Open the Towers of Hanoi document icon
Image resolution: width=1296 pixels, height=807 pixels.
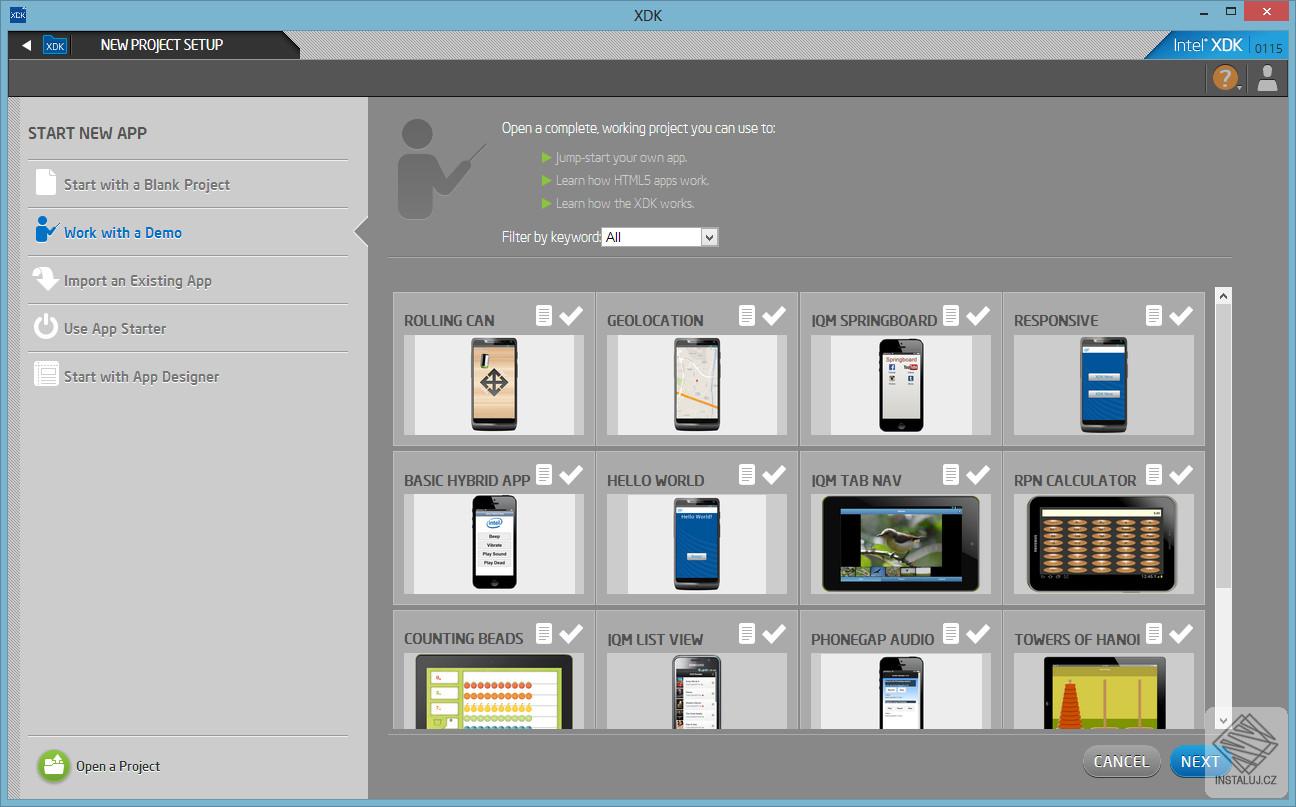1154,633
